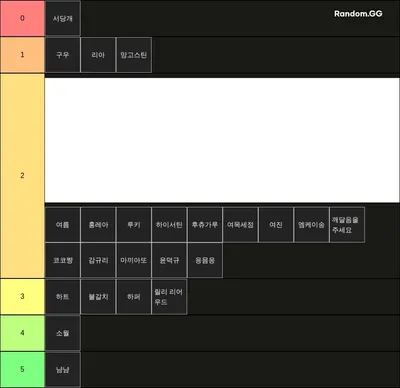Screen dimensions: 400x388
Task: Click the 구우 tile in tier 1
Action: coord(63,55)
